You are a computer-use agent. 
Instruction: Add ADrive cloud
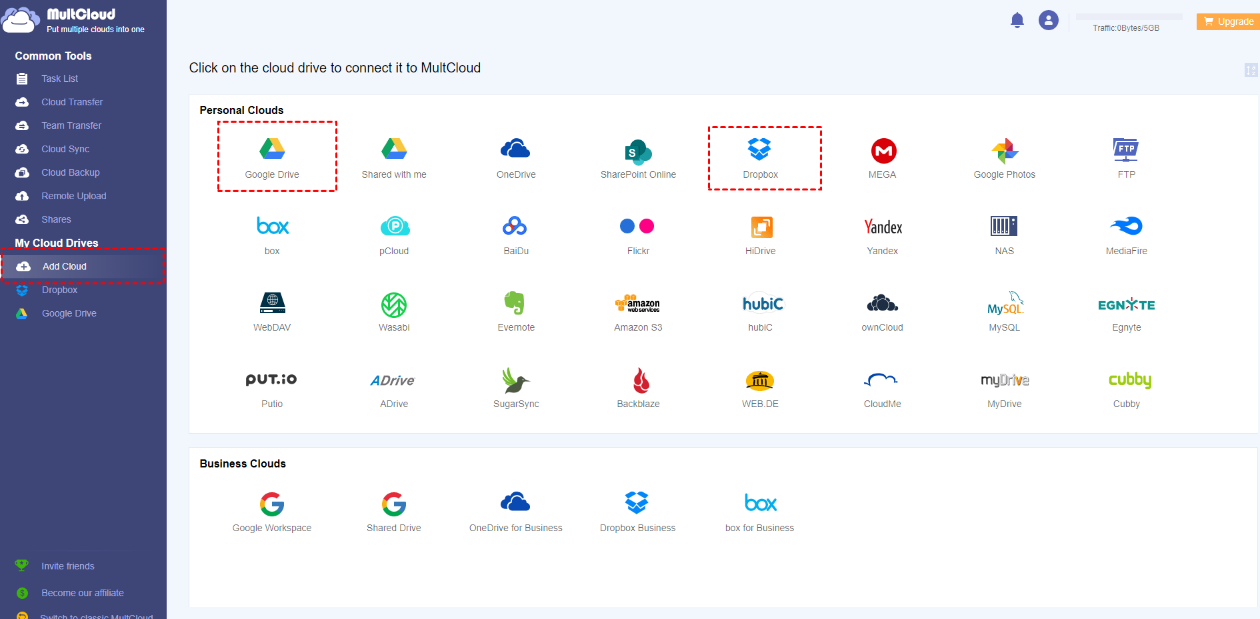coord(393,389)
